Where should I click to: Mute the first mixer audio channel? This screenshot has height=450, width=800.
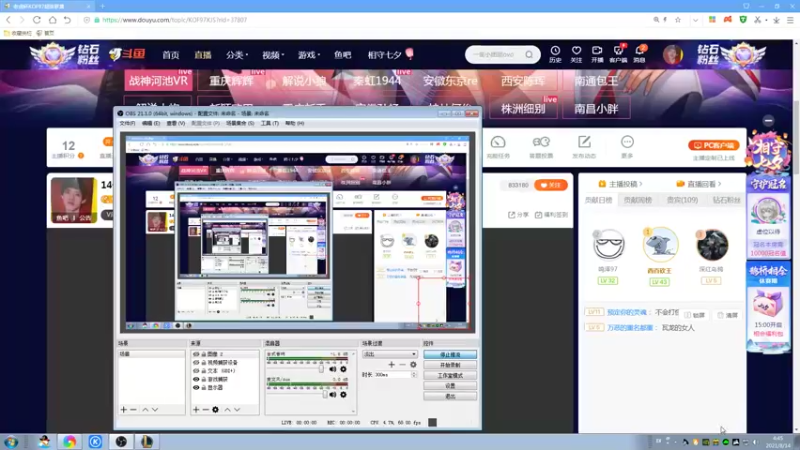[333, 369]
